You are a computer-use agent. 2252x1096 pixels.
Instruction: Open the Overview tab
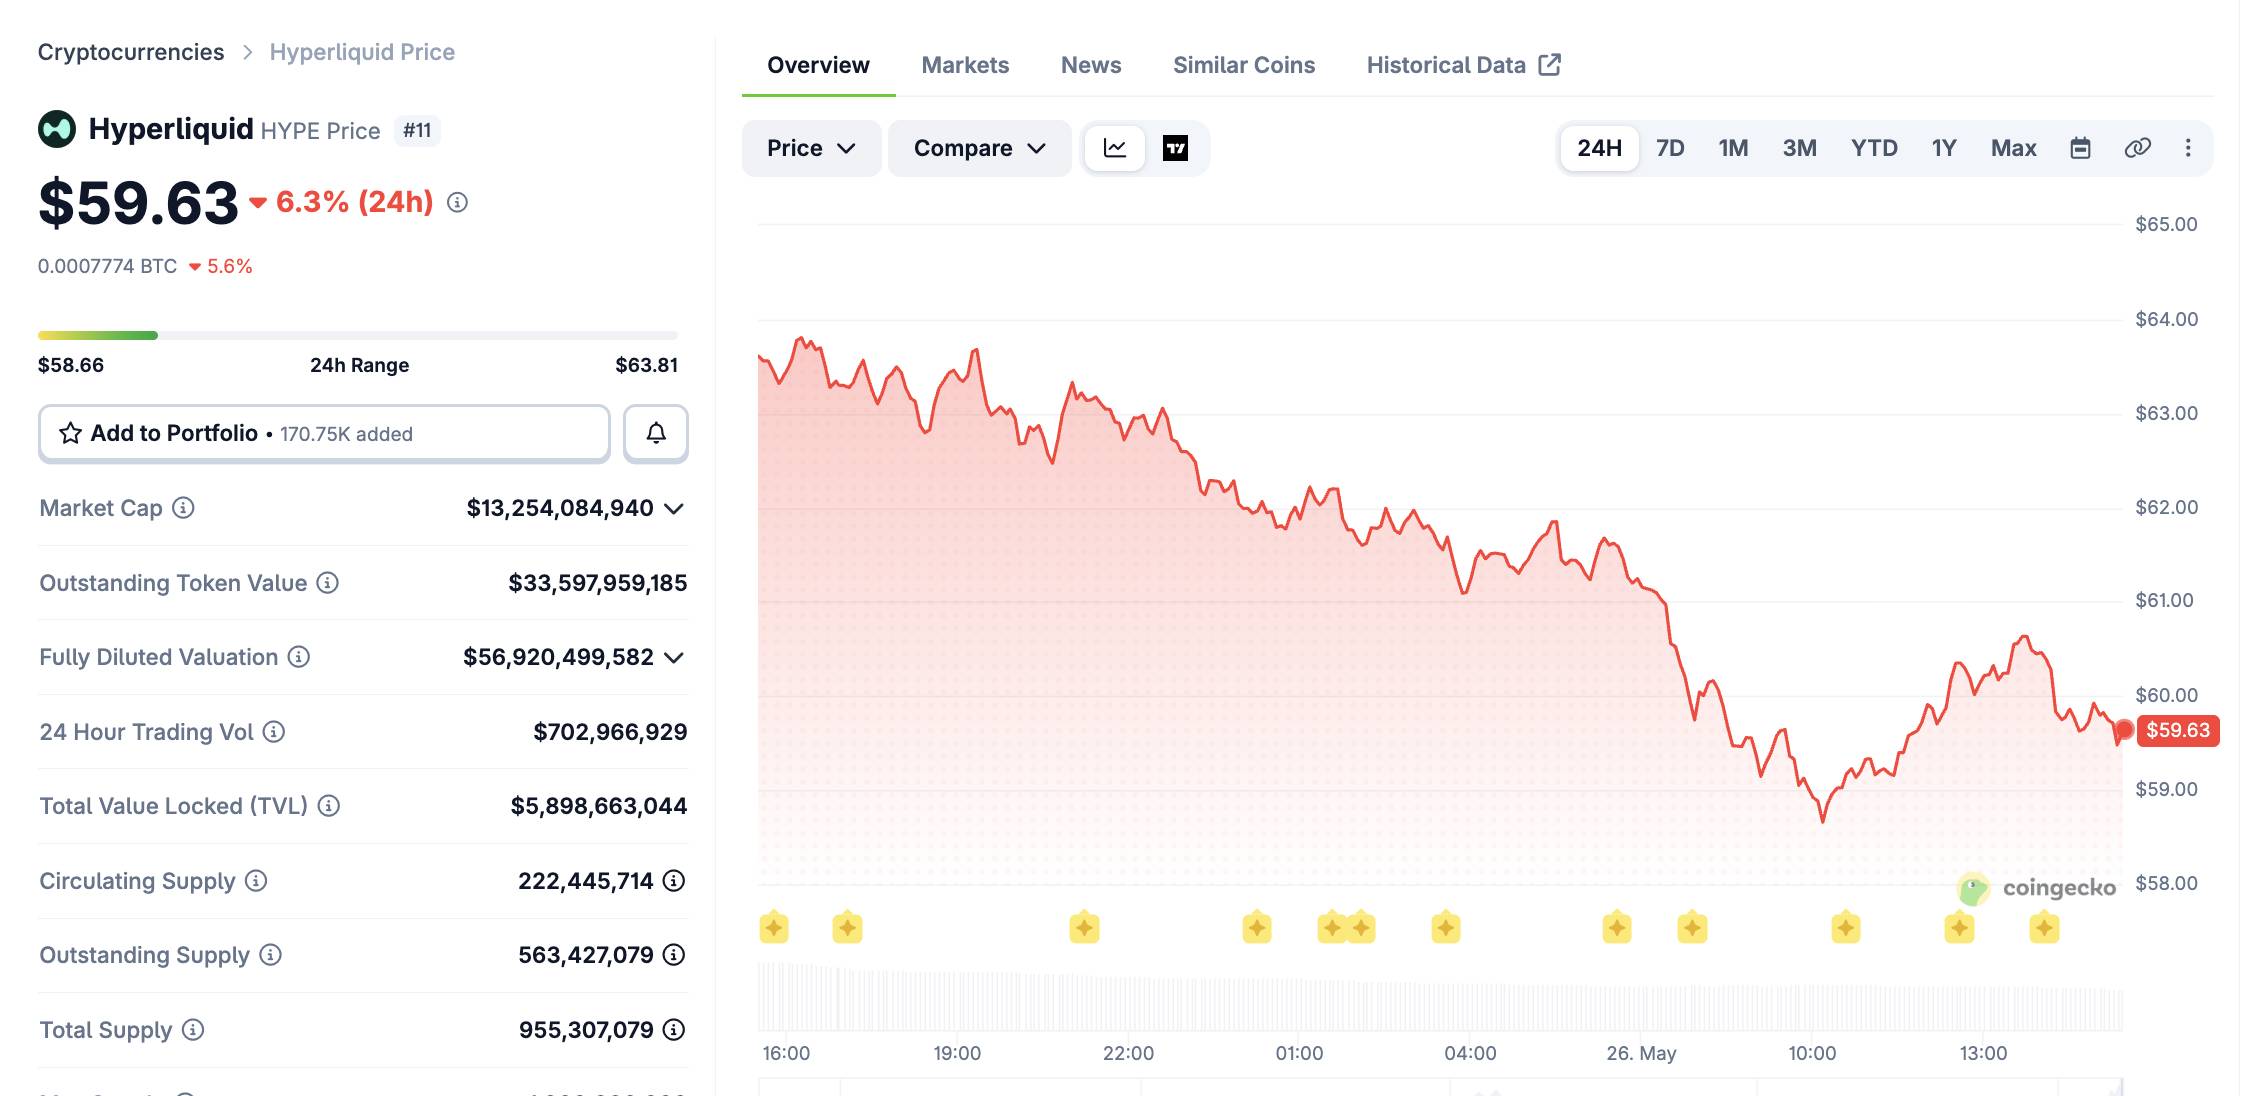tap(818, 65)
